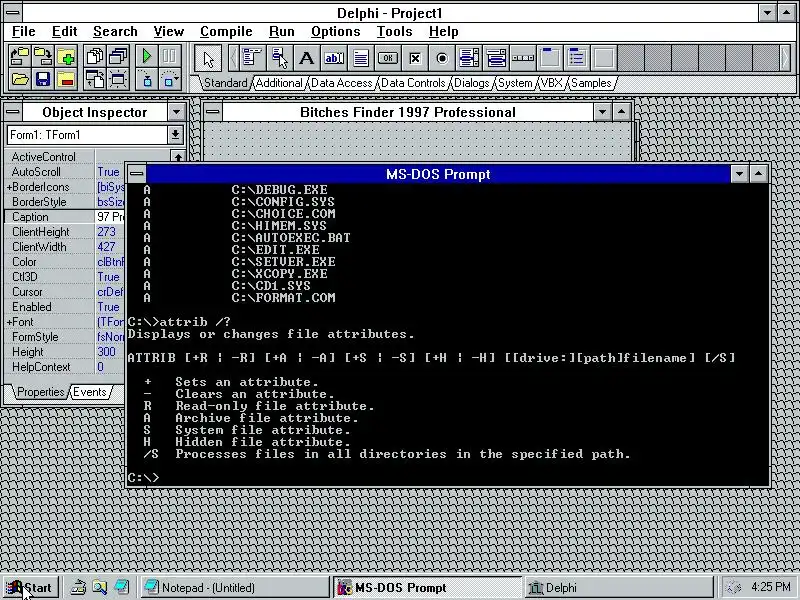Open the Compile menu

point(226,32)
